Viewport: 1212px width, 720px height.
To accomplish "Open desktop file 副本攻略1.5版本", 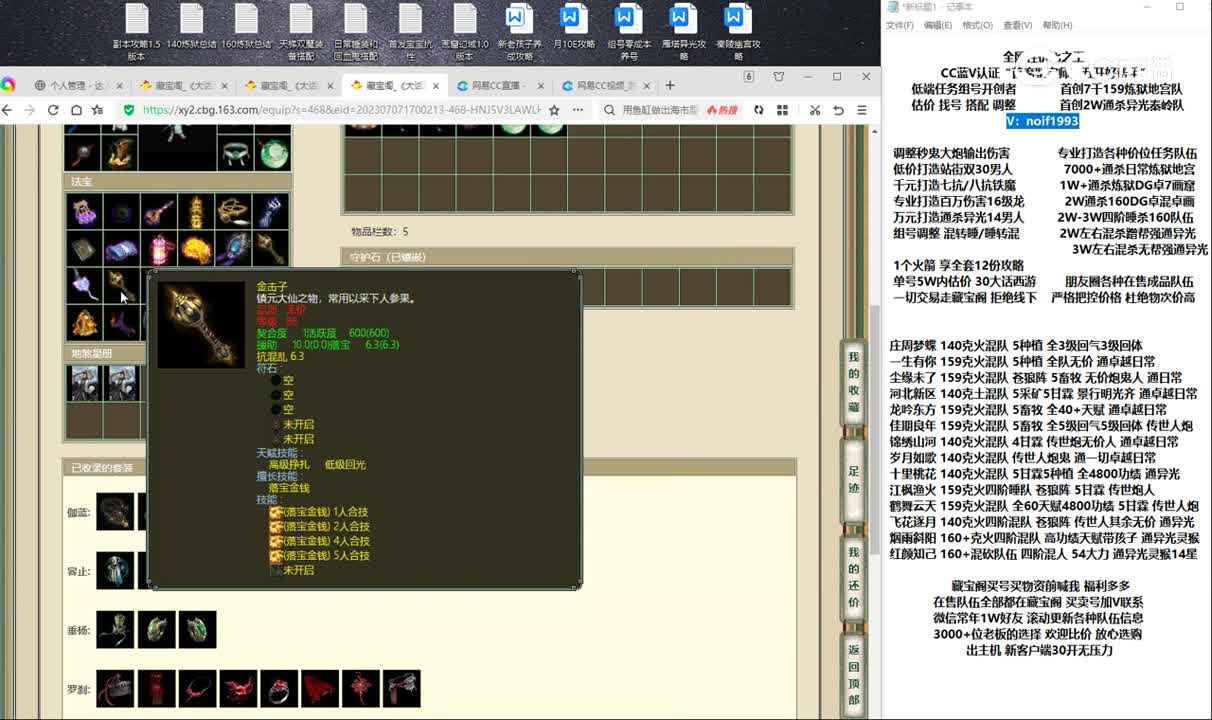I will (137, 31).
